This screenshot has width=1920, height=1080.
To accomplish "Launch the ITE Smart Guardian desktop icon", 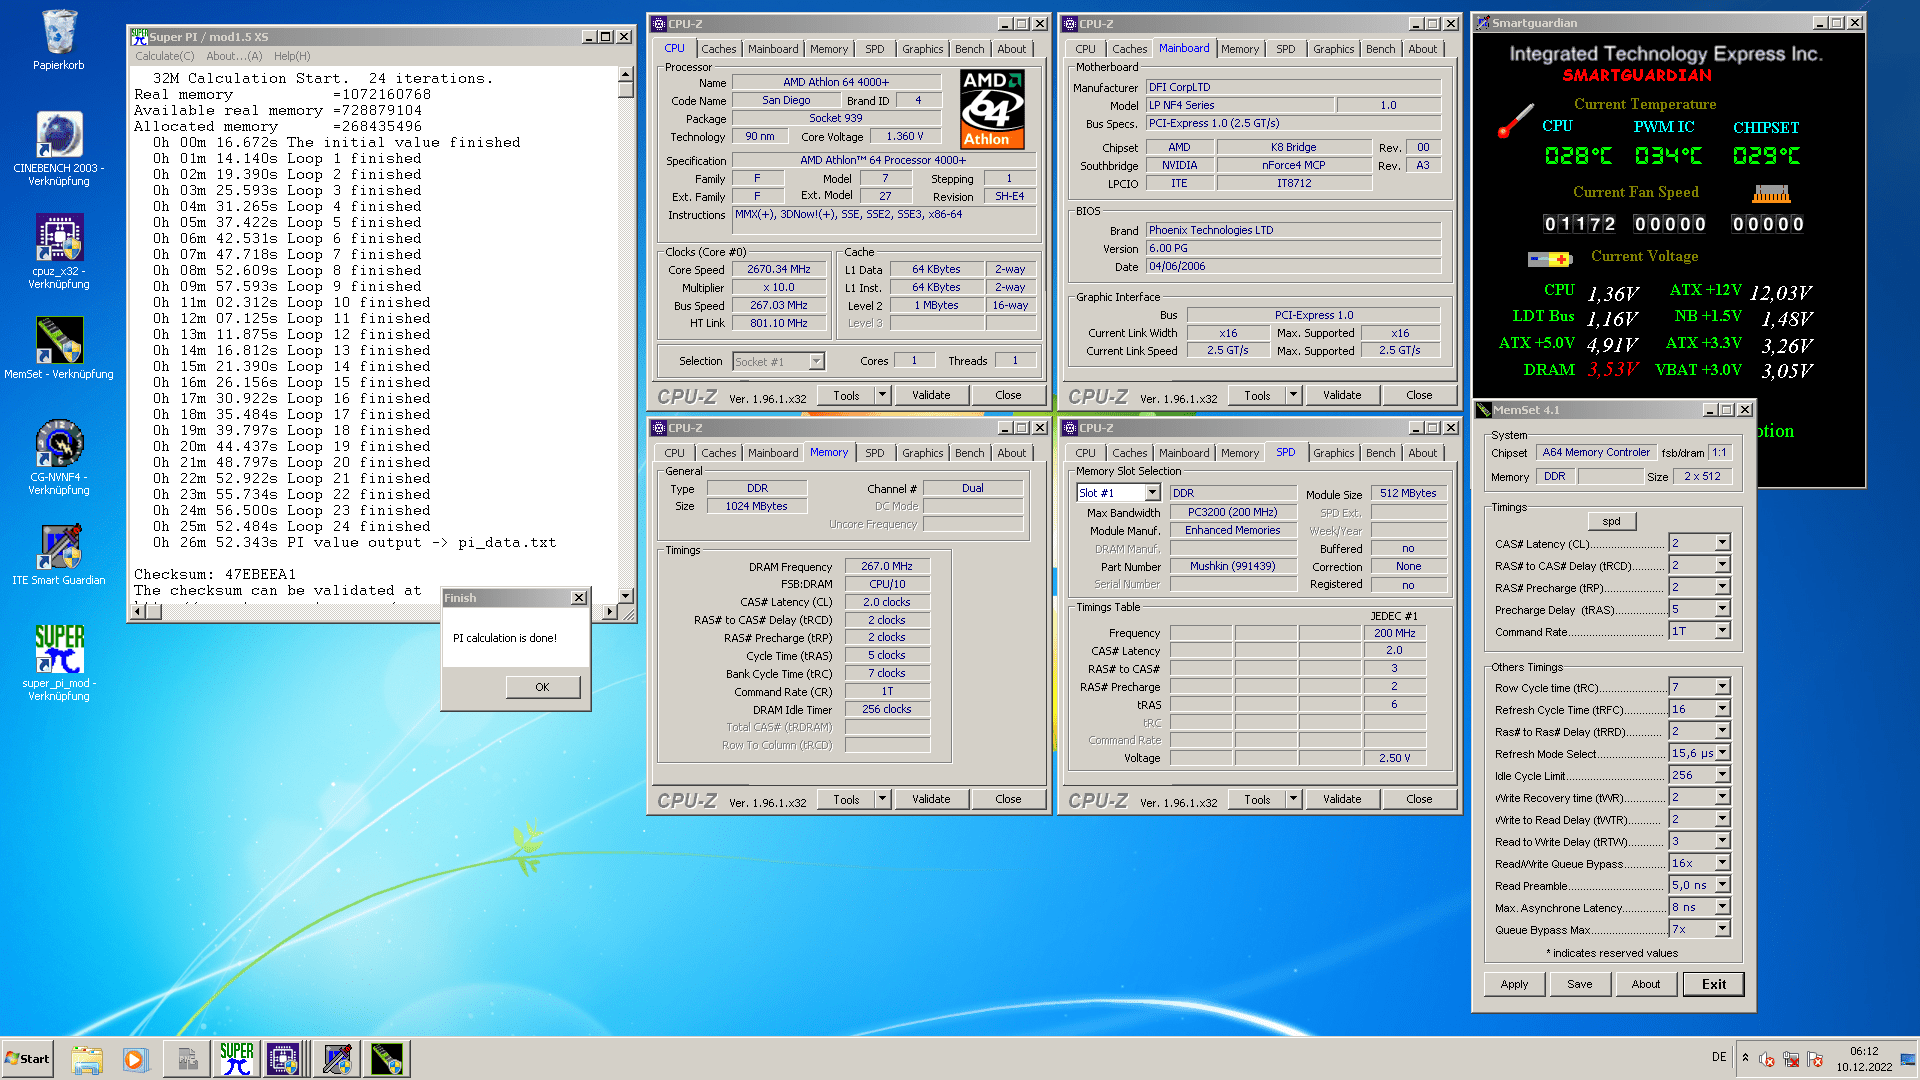I will point(59,547).
